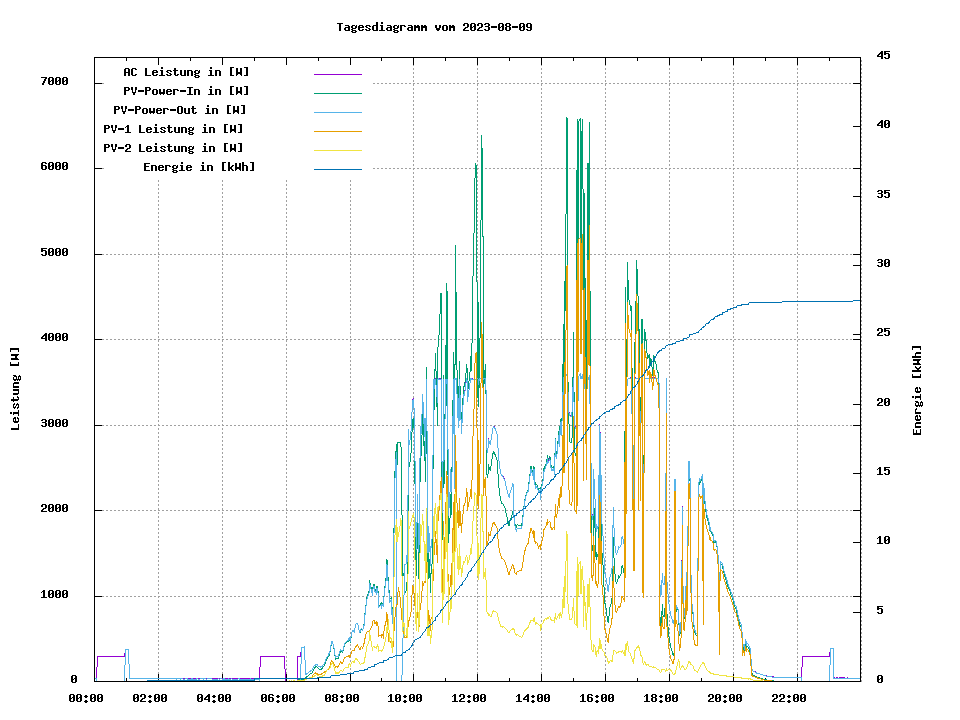Select the PV-Power-In in [W] legend label

(193, 91)
